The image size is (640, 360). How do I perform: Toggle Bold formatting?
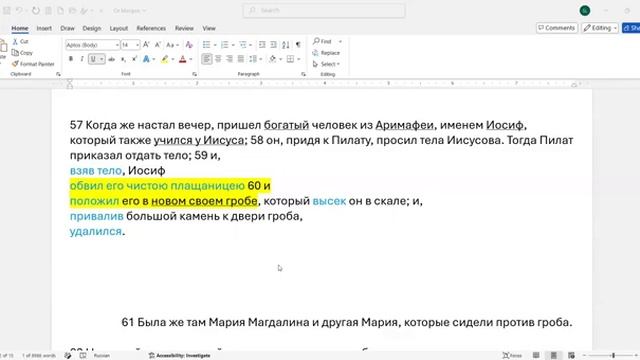pos(71,59)
